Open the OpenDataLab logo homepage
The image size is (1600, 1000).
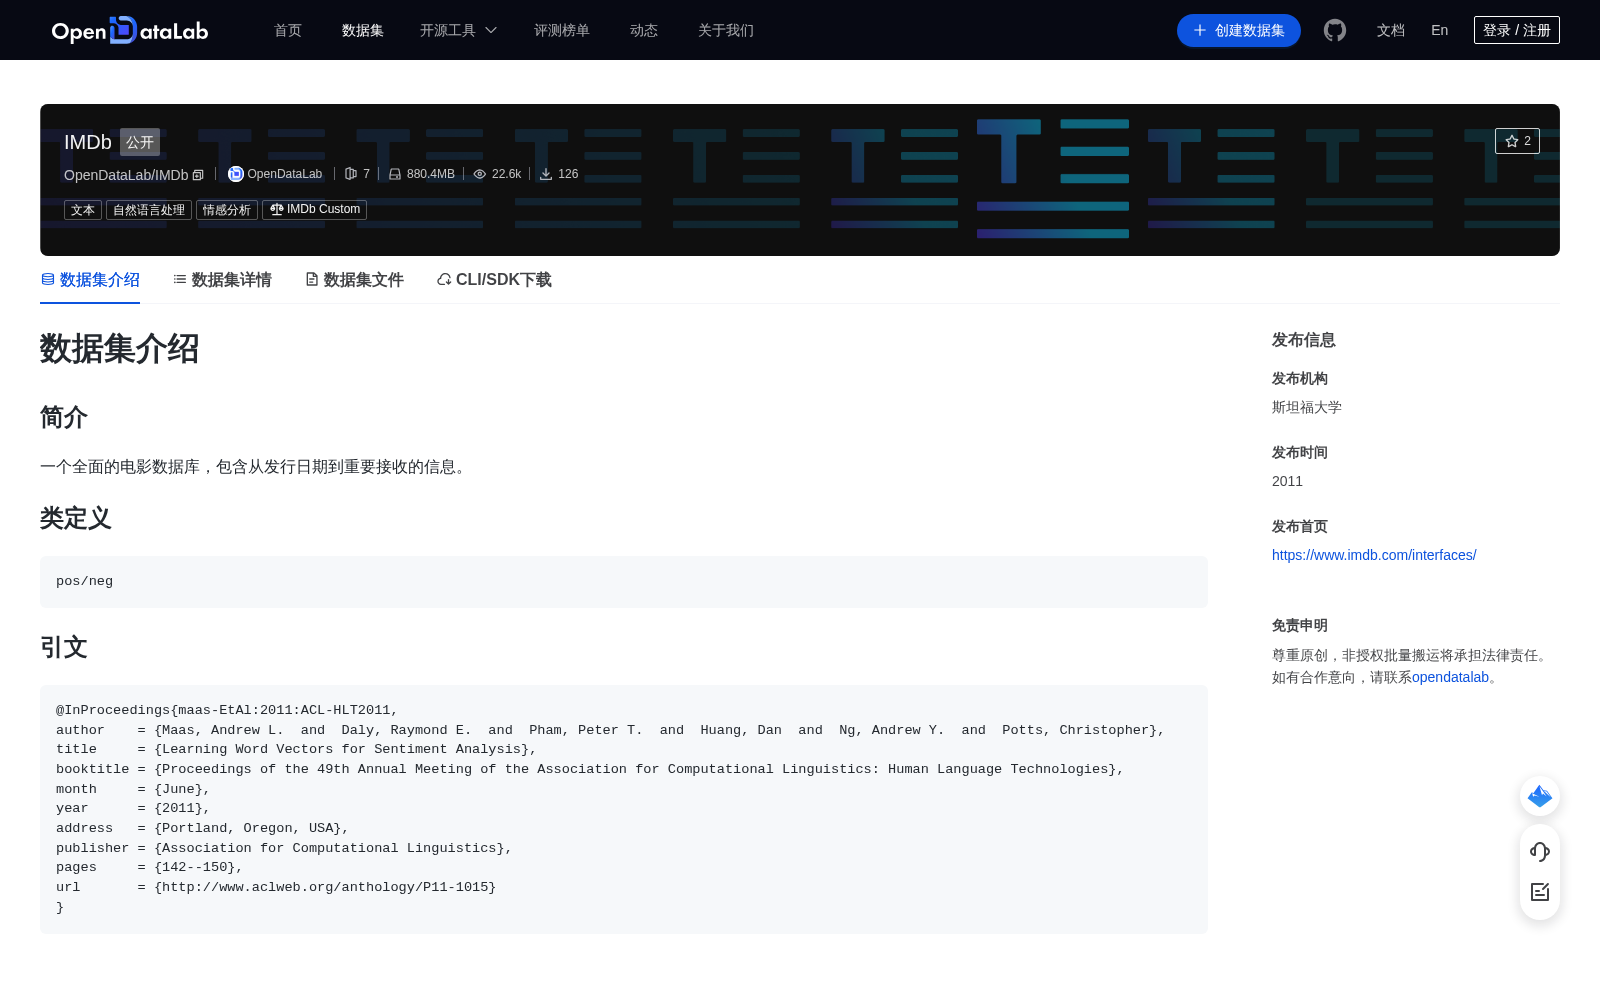tap(130, 30)
